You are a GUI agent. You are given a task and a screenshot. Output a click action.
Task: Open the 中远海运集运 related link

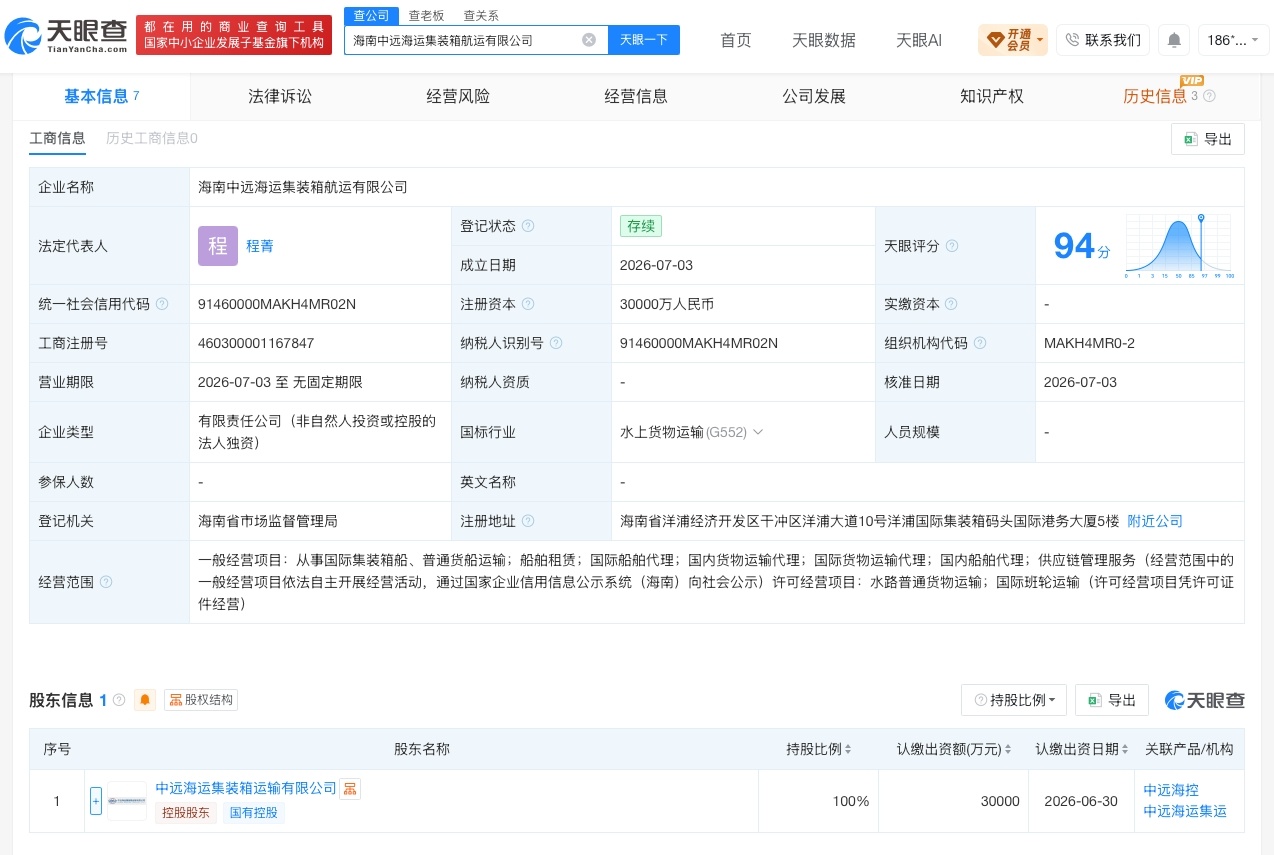pyautogui.click(x=1185, y=811)
